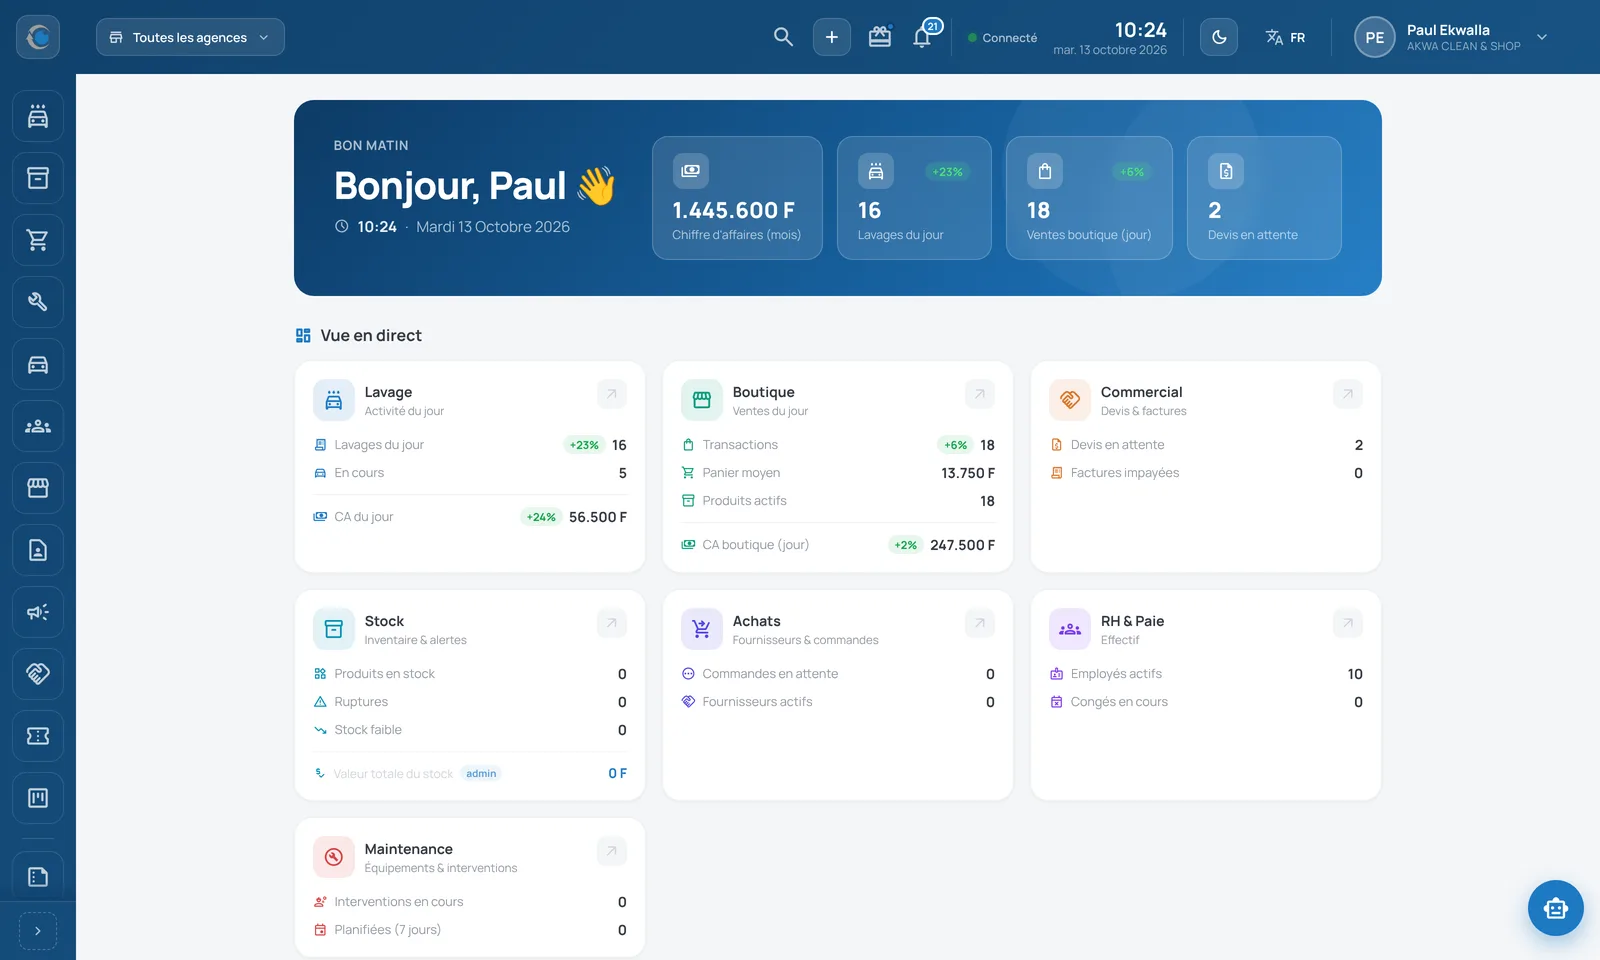Expand the Paul Ekwalla user menu chevron

[1541, 37]
